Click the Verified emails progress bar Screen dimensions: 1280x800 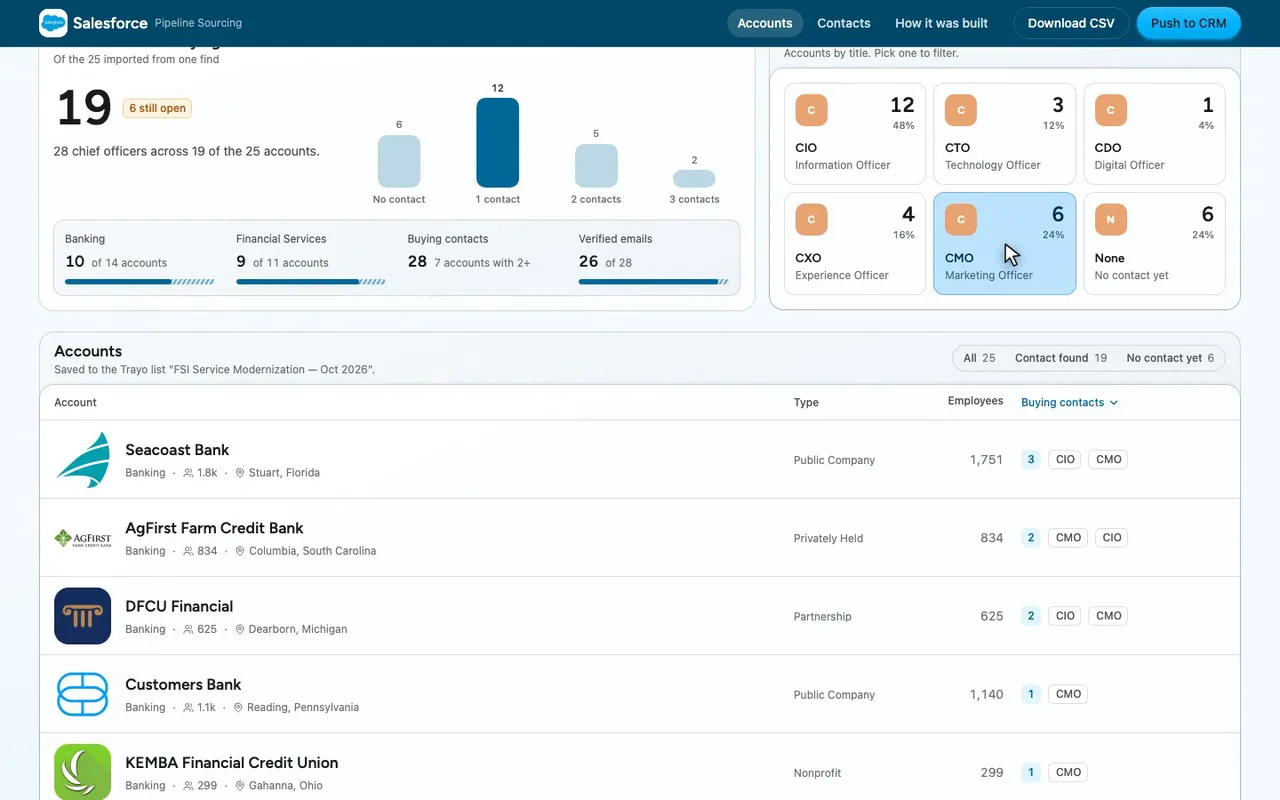653,282
